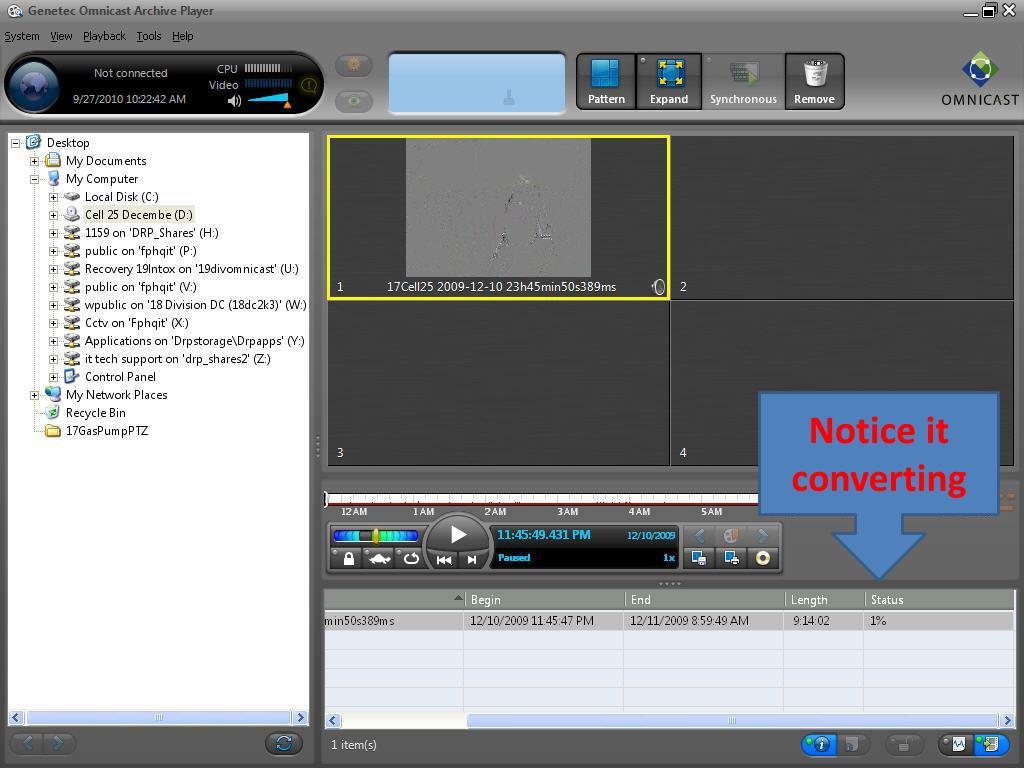Expand Cctv on 'Fphqit' (X:) node
Image resolution: width=1024 pixels, height=768 pixels.
tap(54, 323)
